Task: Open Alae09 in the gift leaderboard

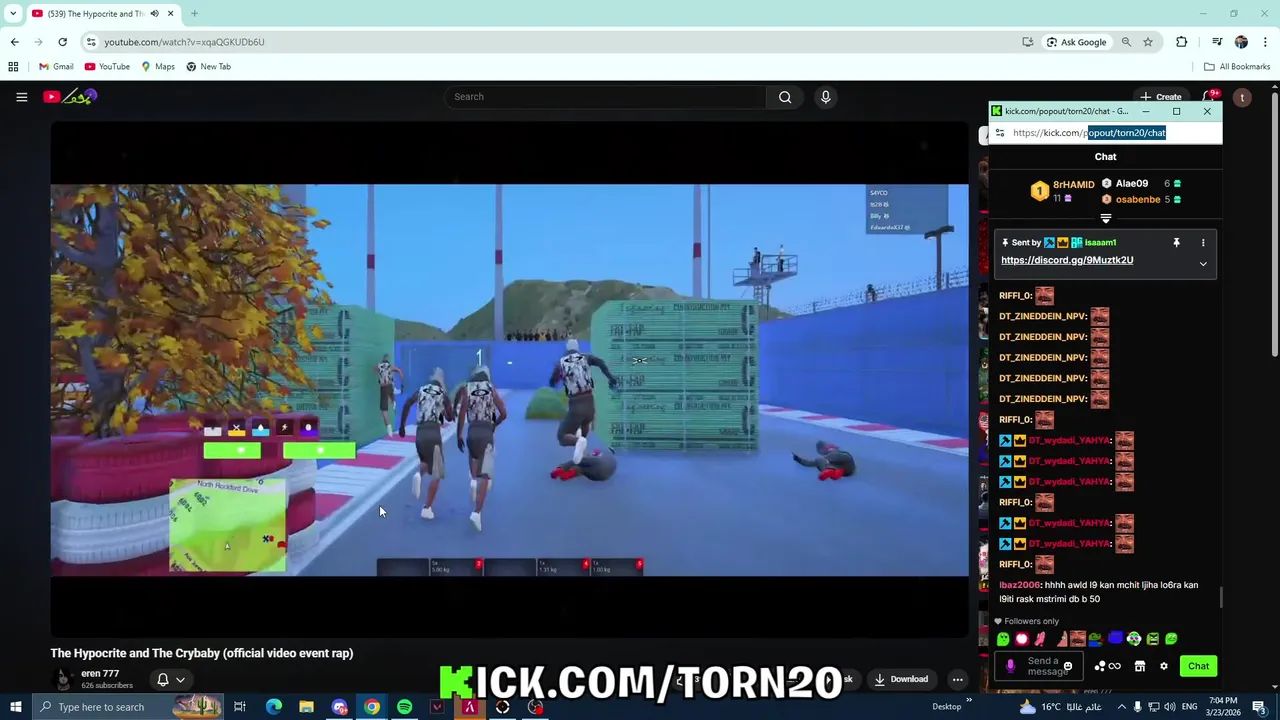Action: [1132, 184]
